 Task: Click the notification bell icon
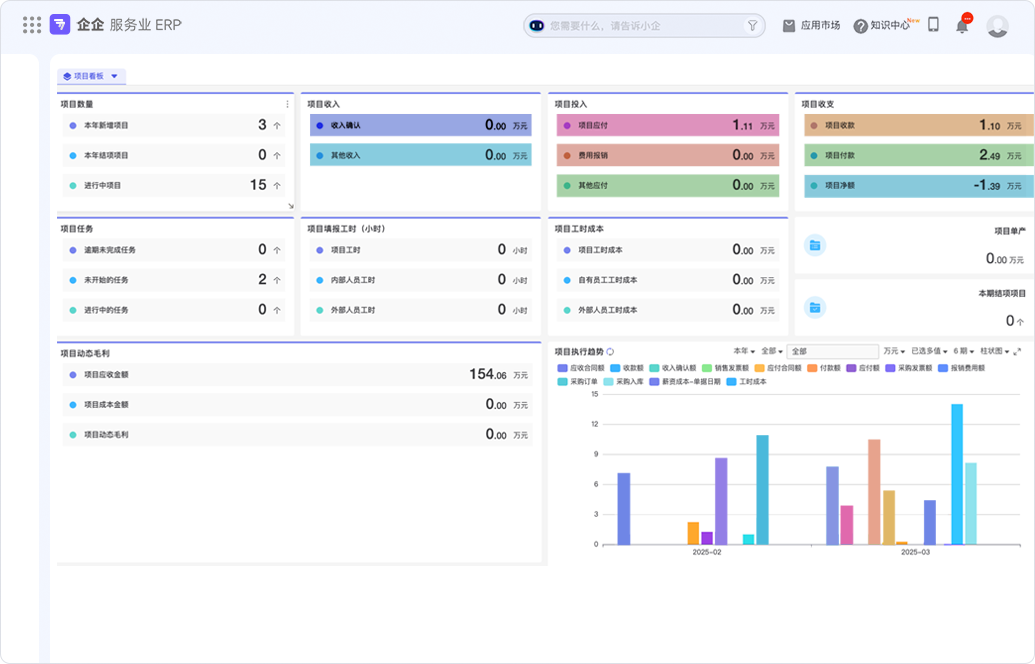coord(962,26)
